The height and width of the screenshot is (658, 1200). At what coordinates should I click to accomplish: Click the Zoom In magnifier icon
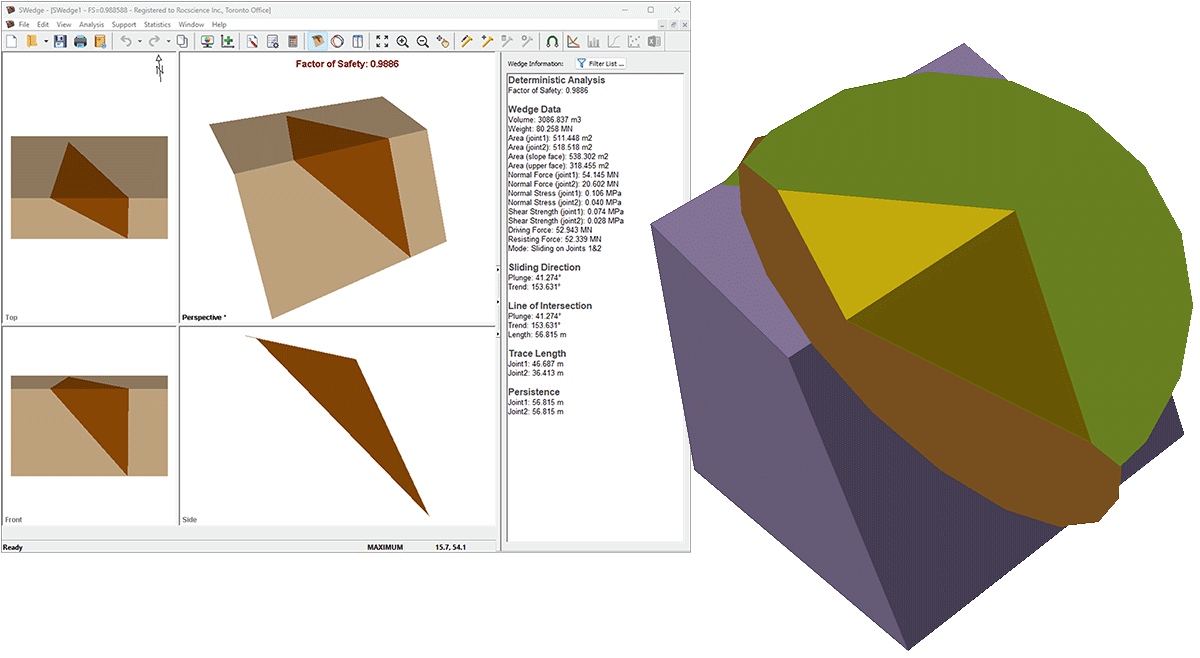coord(402,41)
